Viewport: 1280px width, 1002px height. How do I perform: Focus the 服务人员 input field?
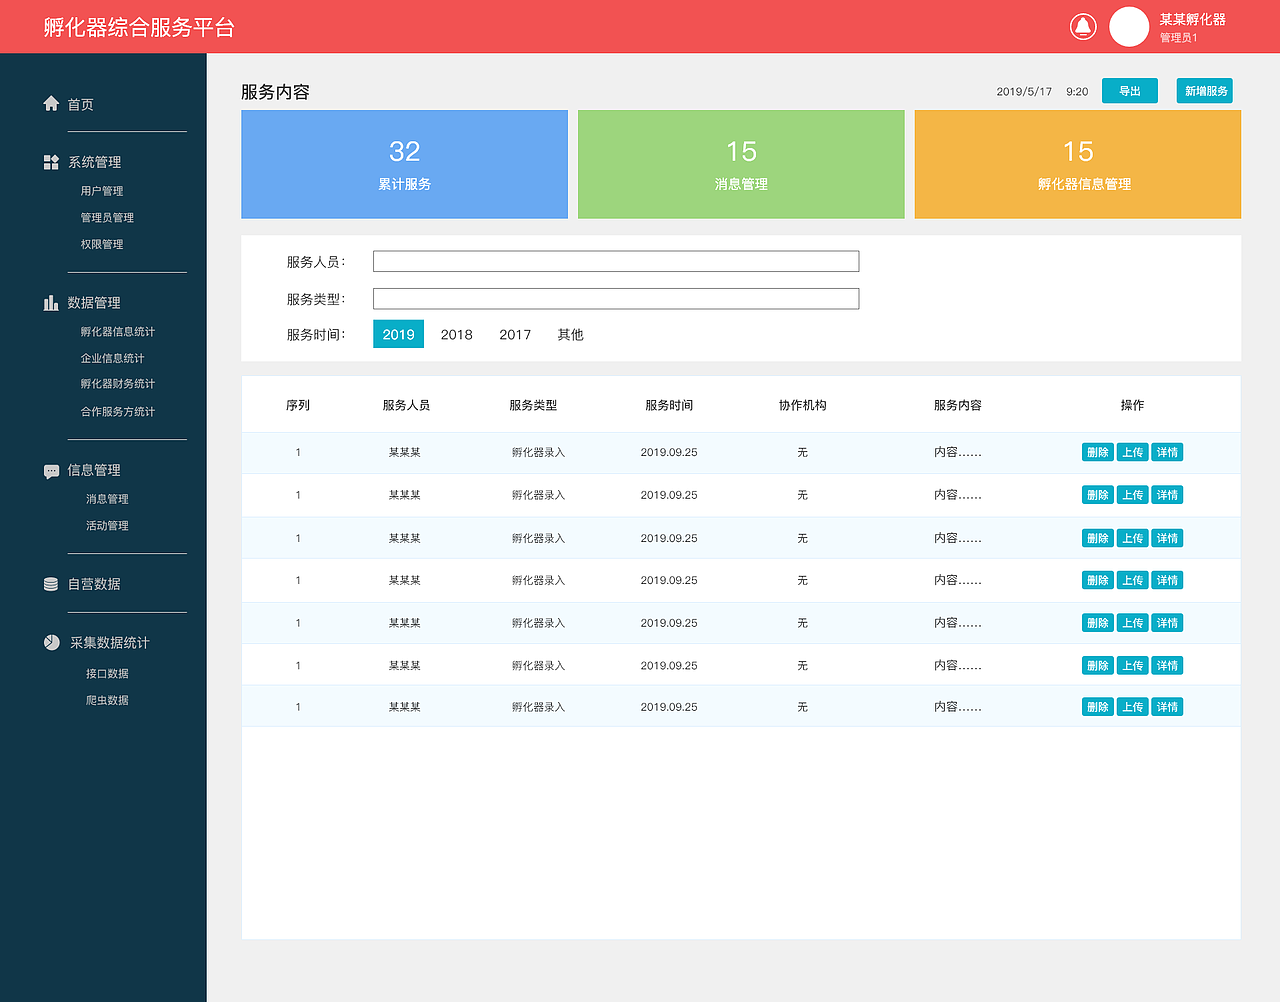point(616,261)
